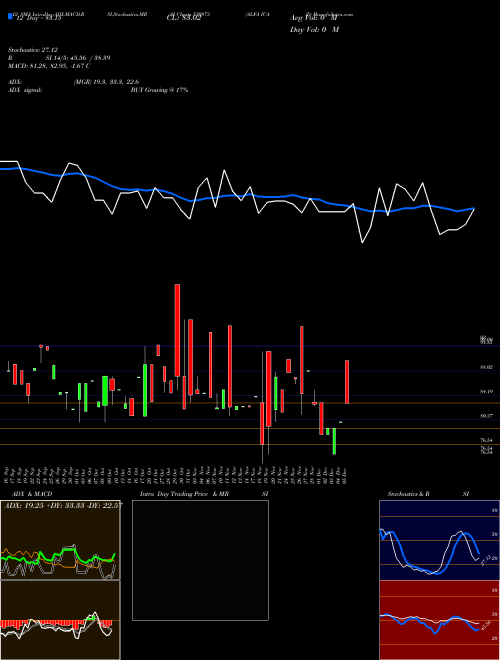Open the ADX indicator chart panel
Image resolution: width=500 pixels, height=660 pixels.
(60, 540)
